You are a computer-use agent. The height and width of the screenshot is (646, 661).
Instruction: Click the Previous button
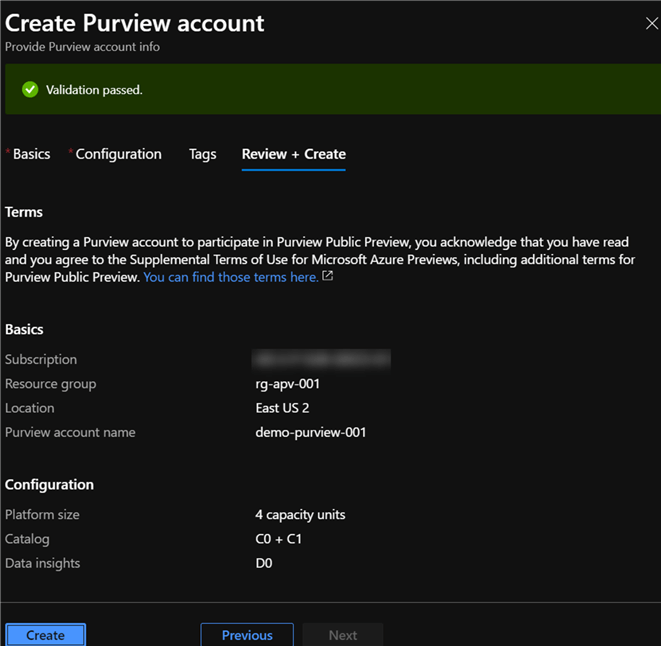click(x=247, y=635)
